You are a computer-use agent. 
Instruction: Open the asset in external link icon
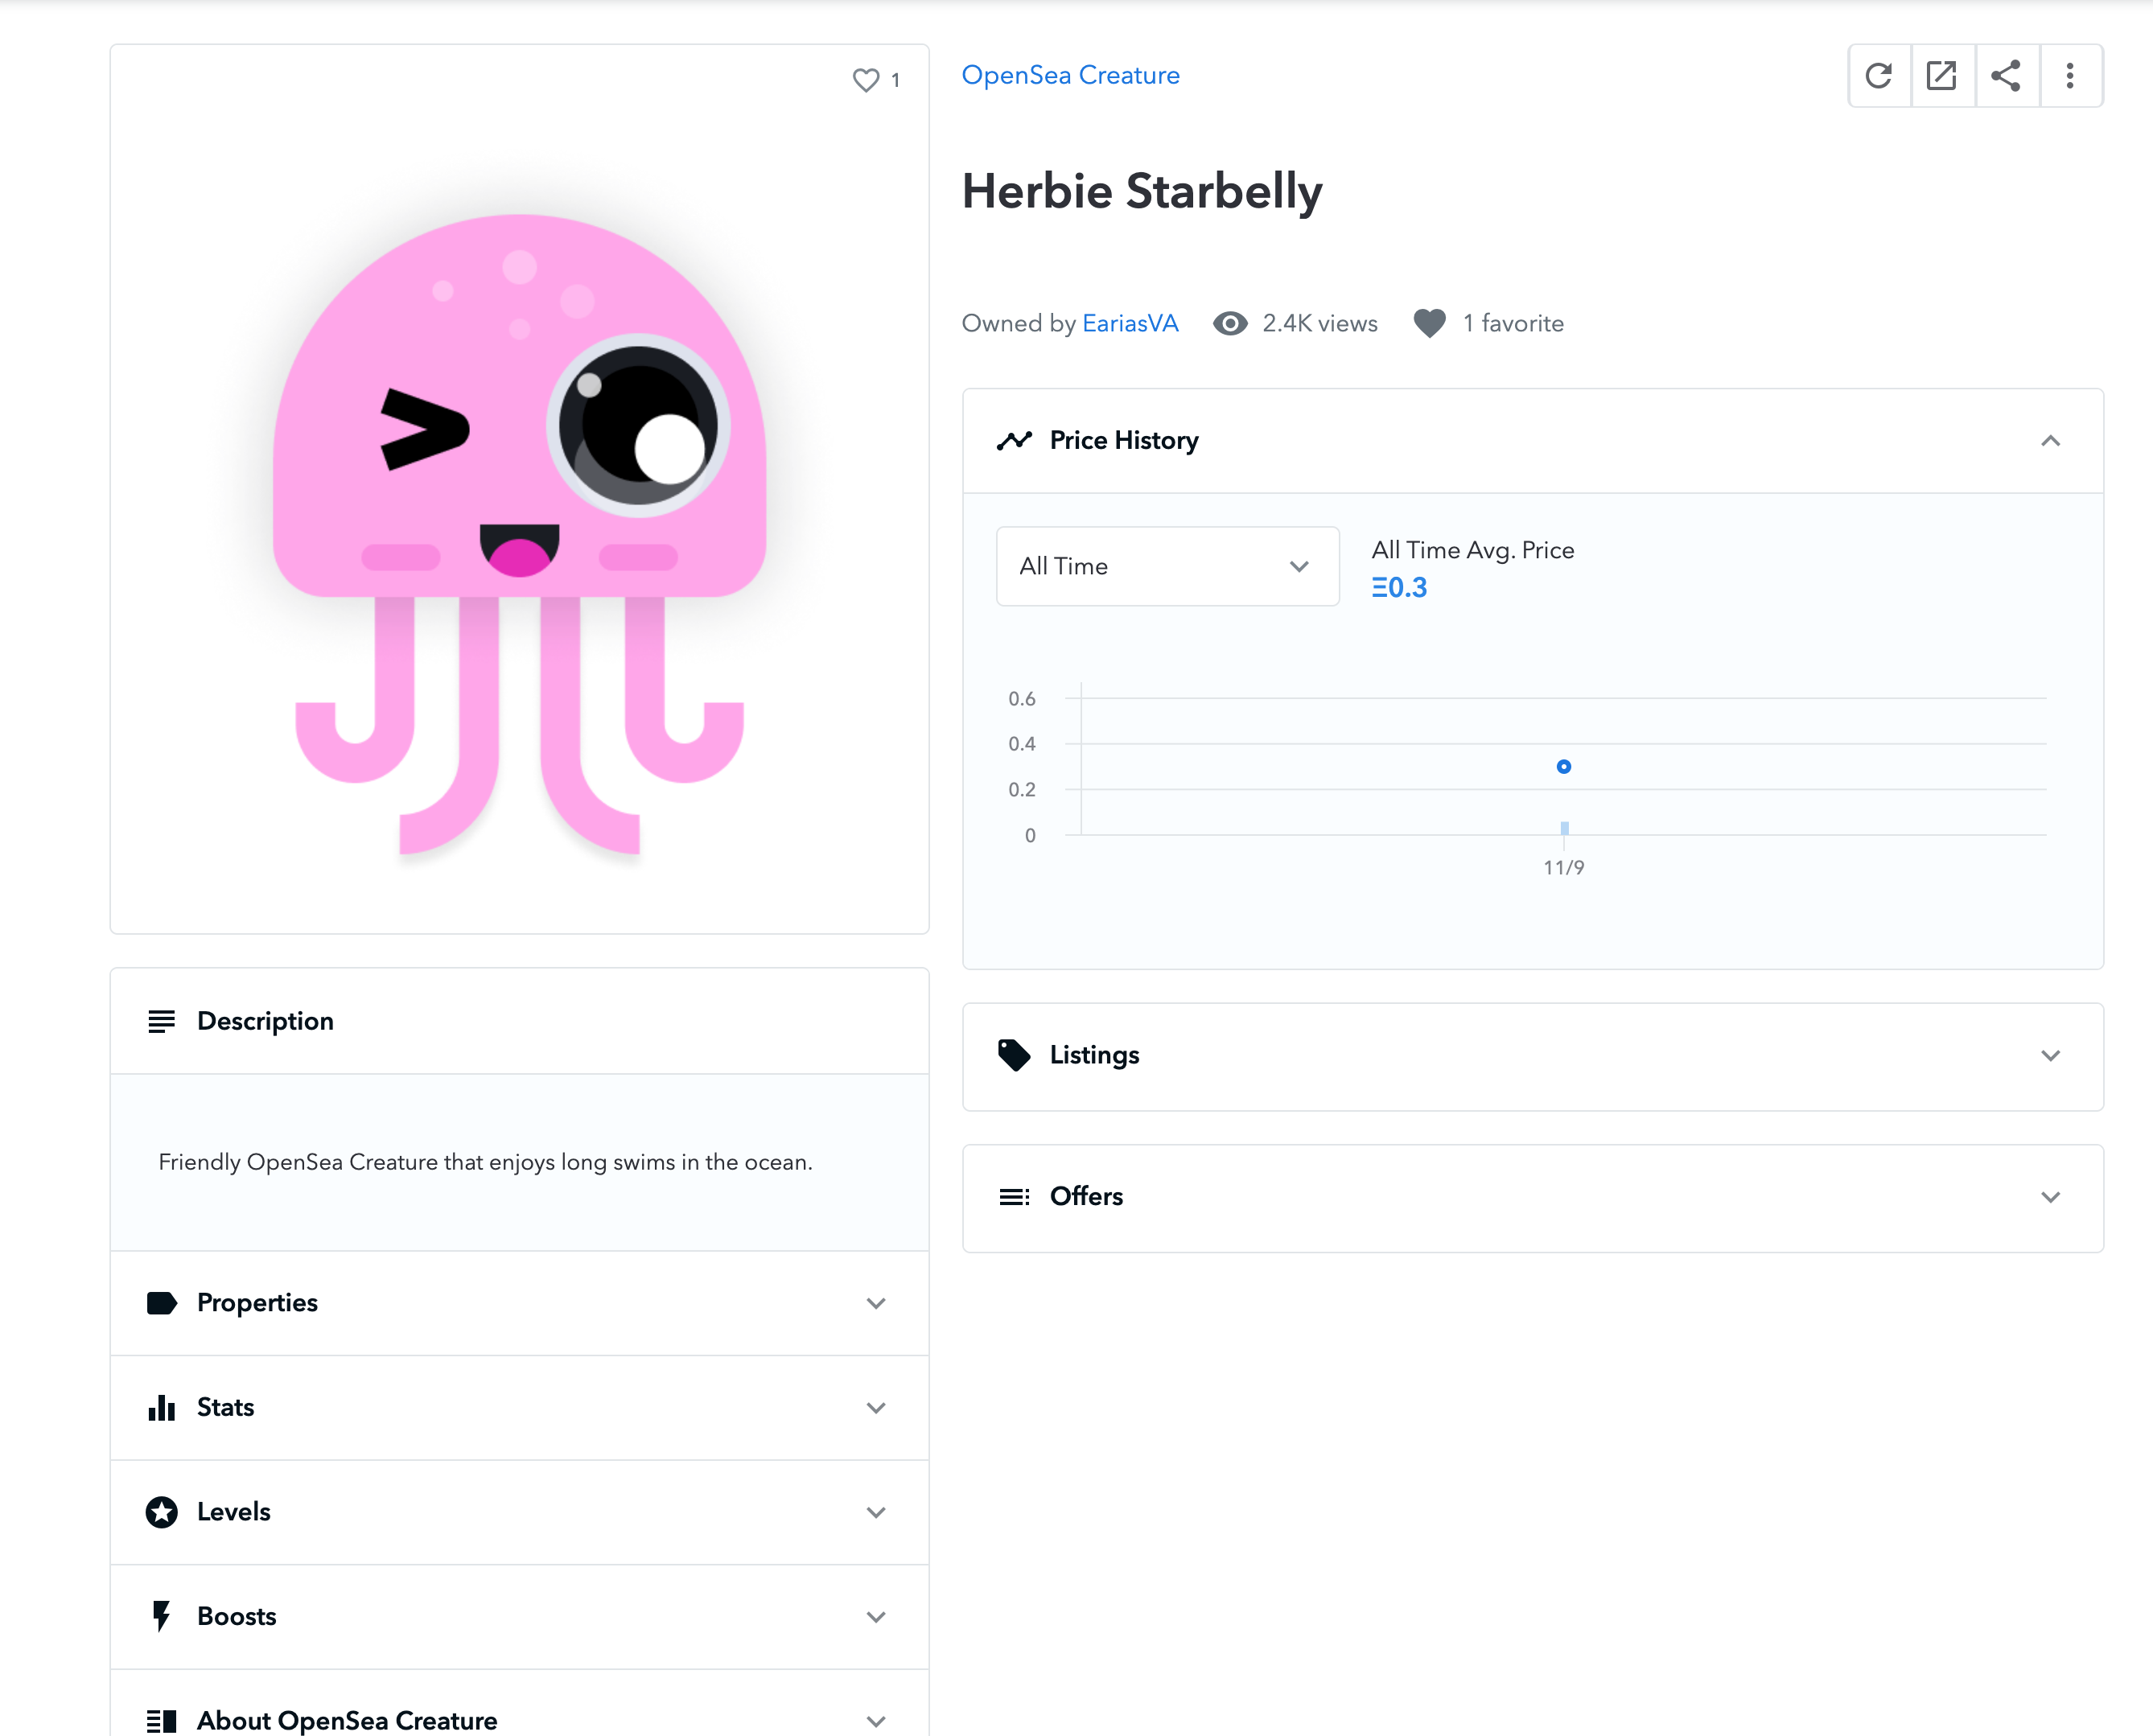(x=1942, y=76)
